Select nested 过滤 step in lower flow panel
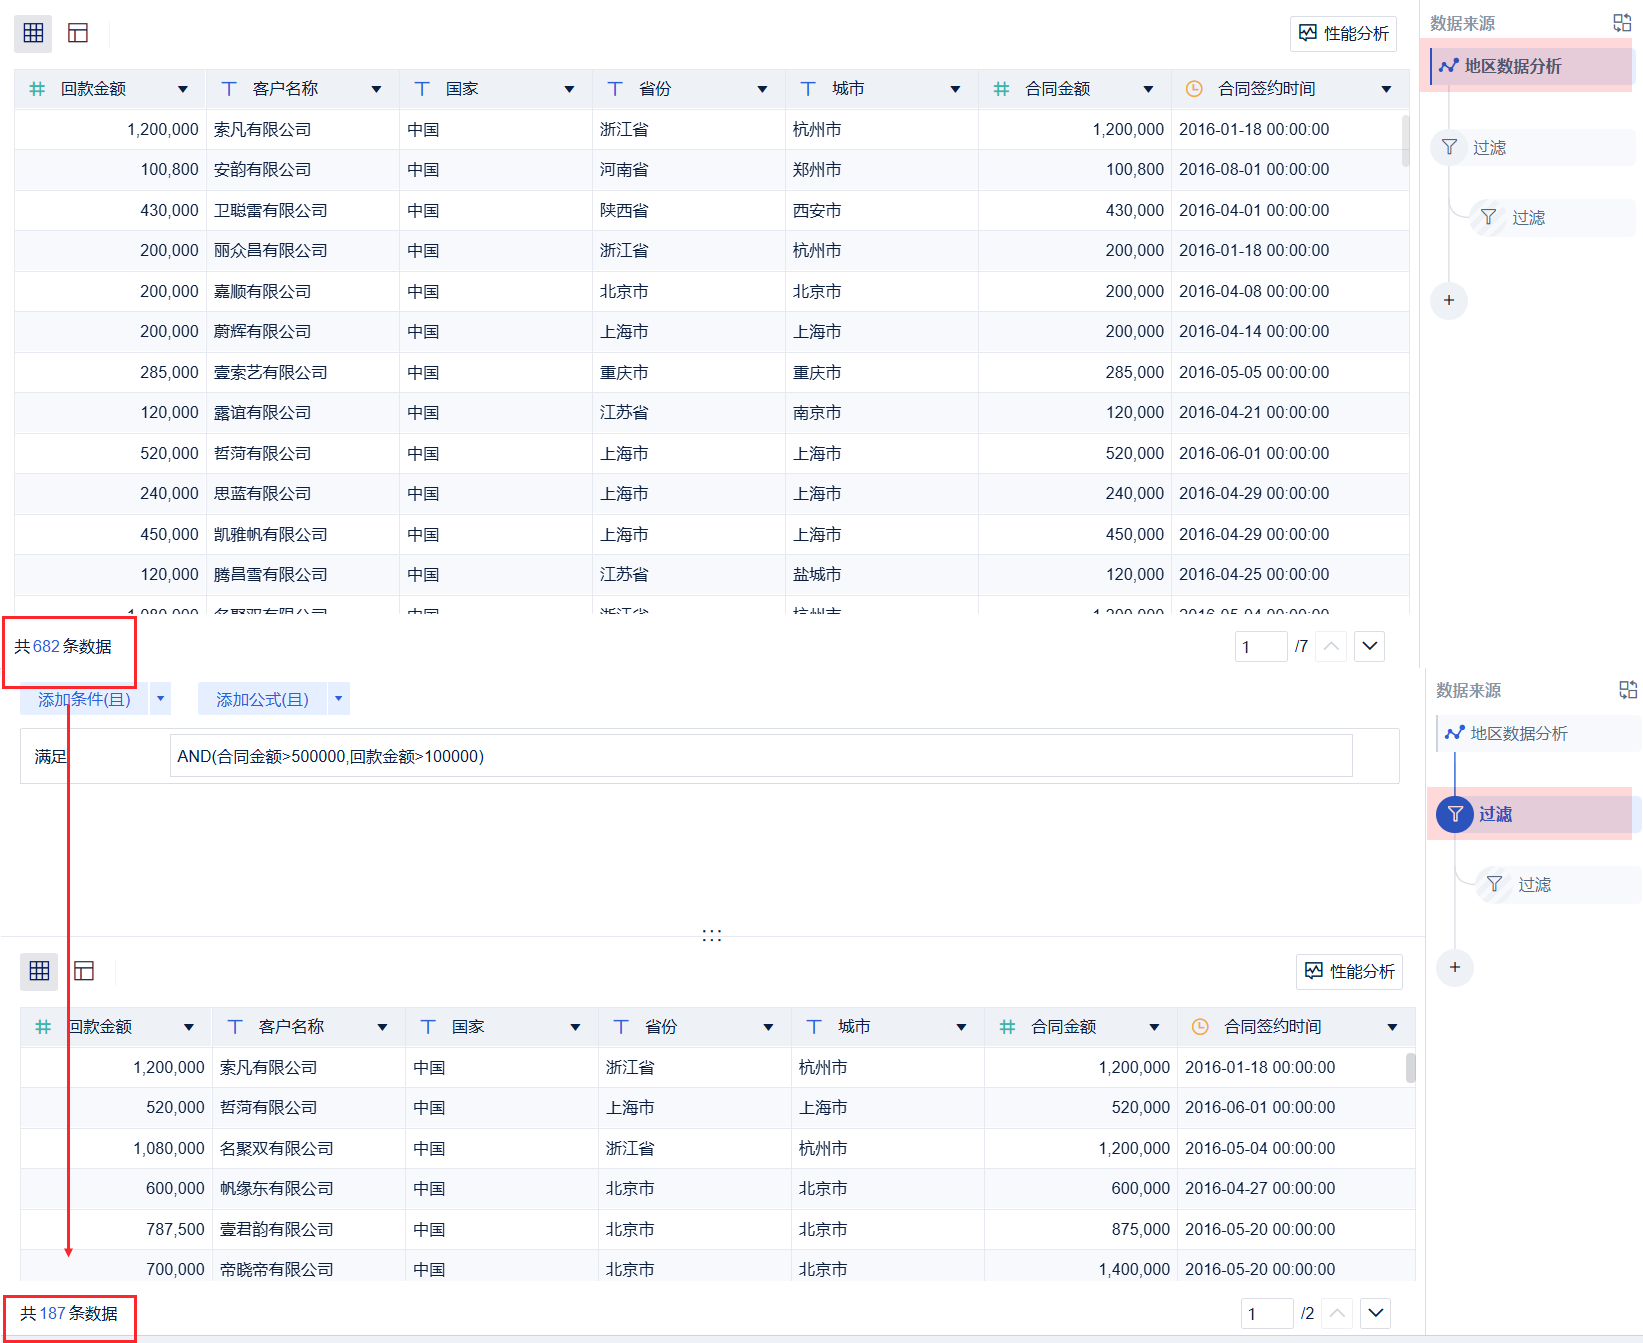Viewport: 1643px width, 1343px height. click(1557, 885)
